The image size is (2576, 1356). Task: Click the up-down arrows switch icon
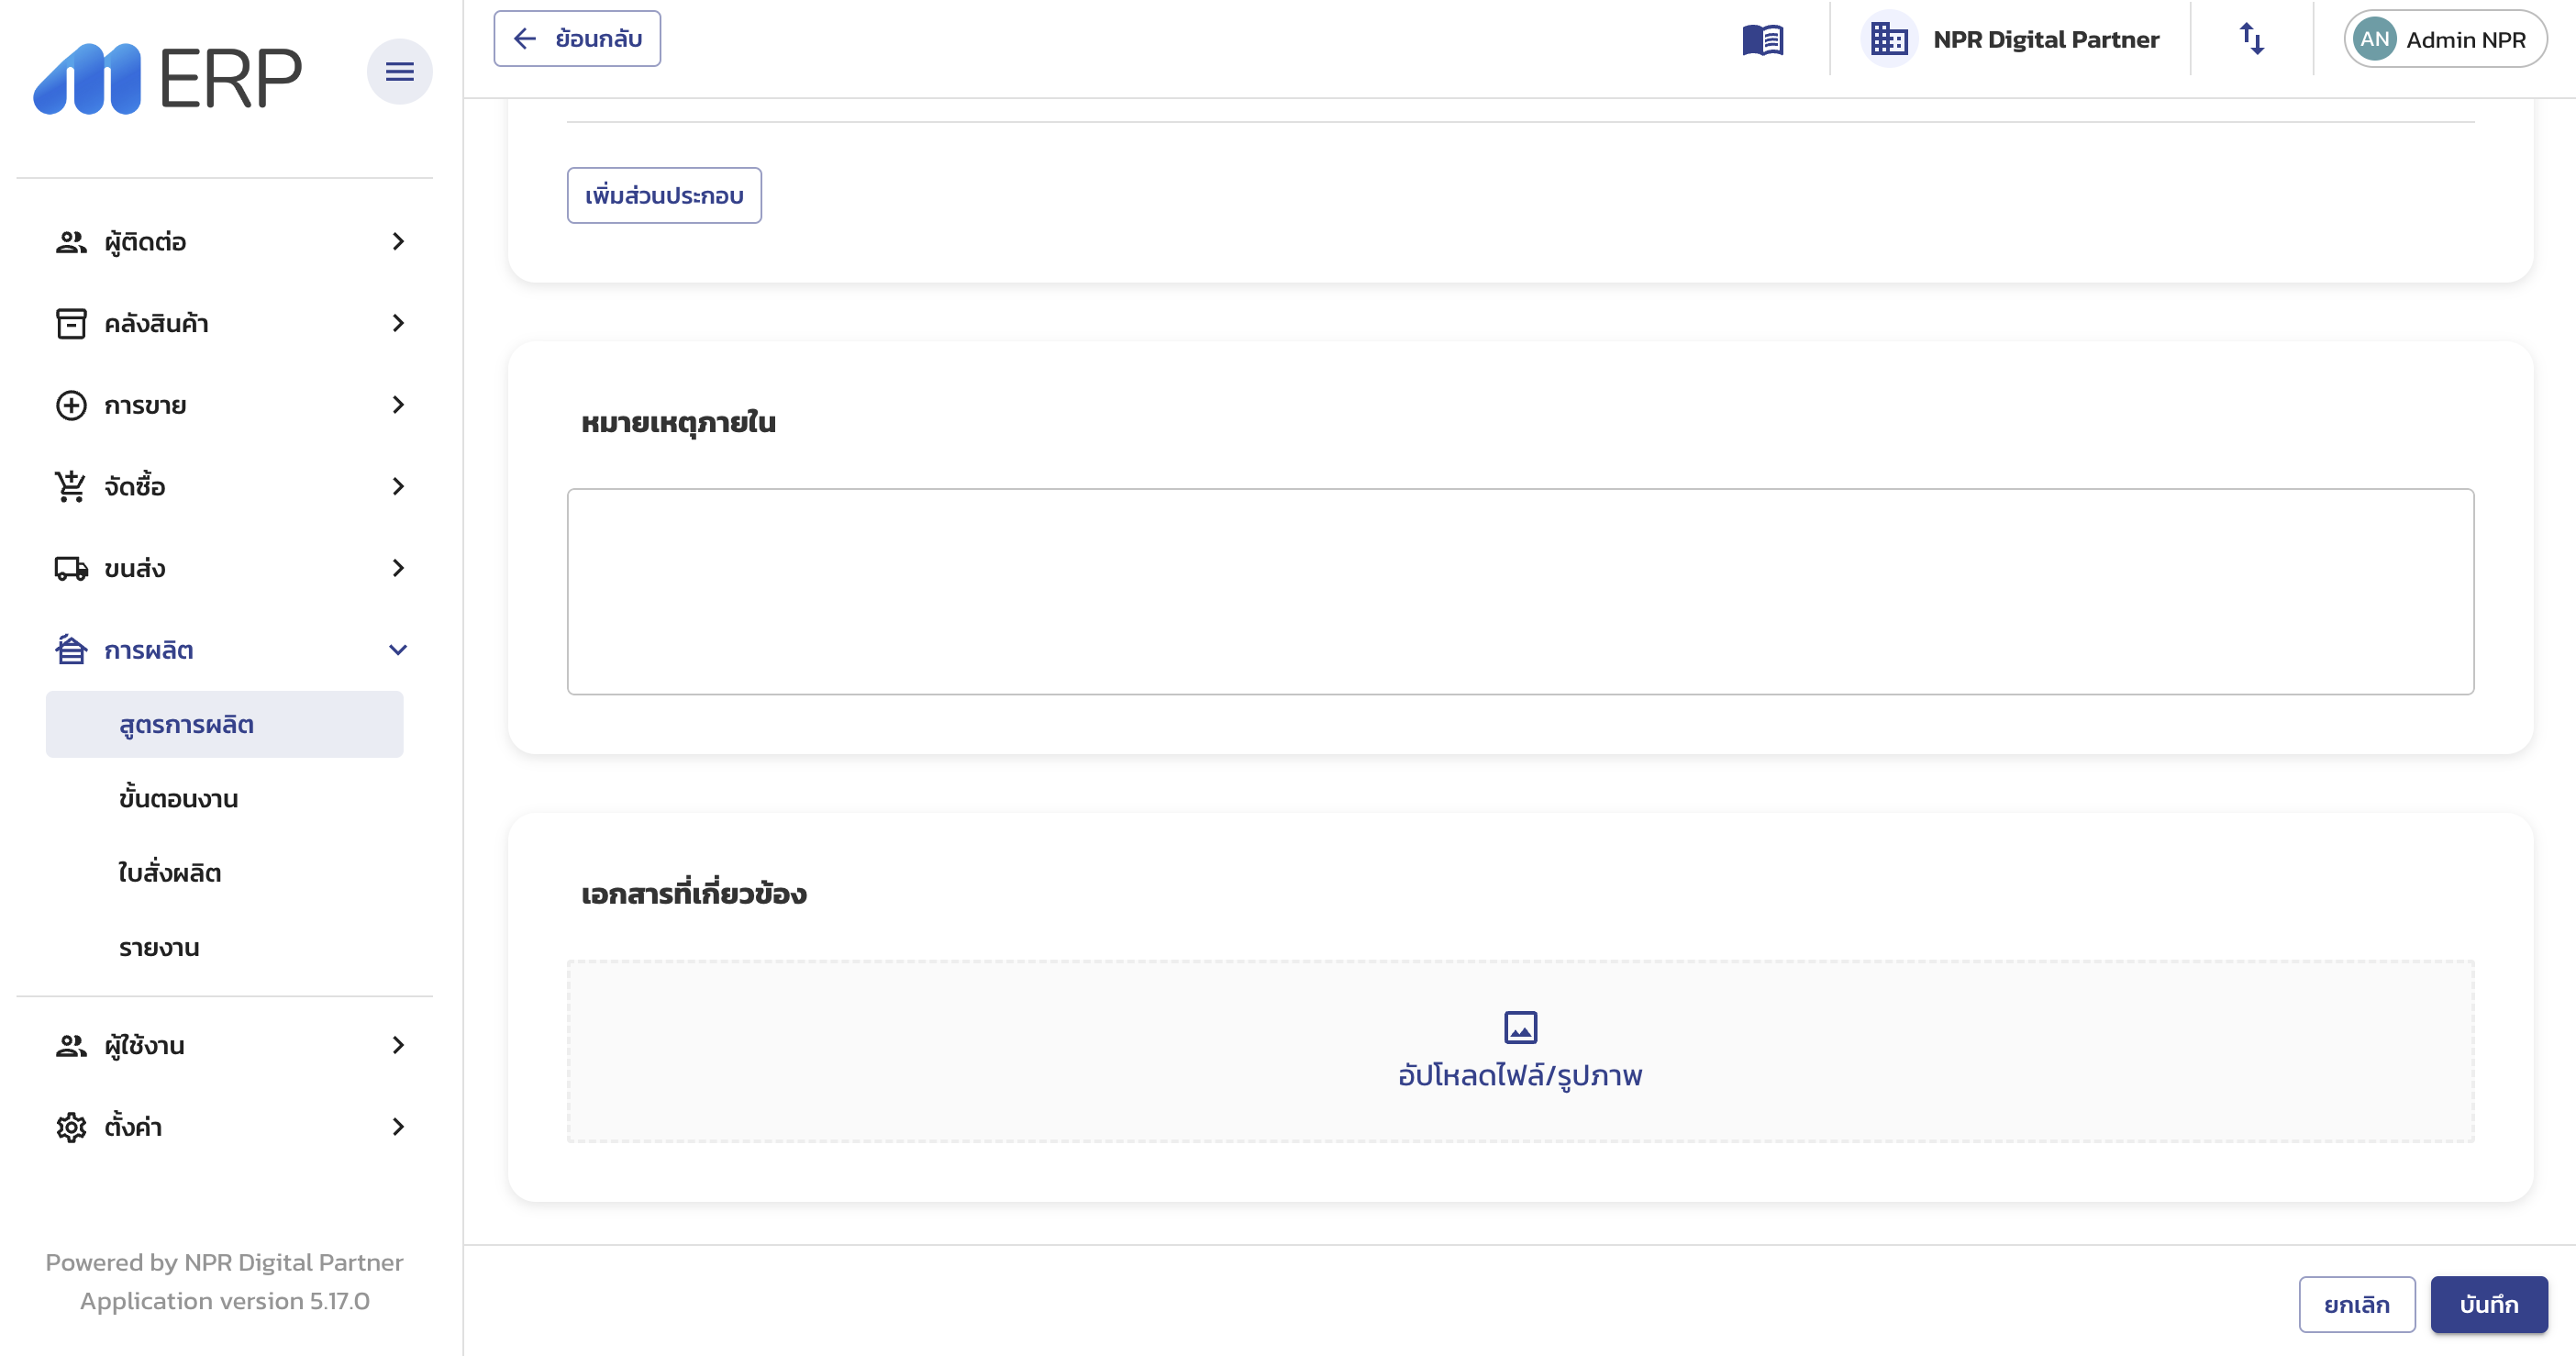2251,40
